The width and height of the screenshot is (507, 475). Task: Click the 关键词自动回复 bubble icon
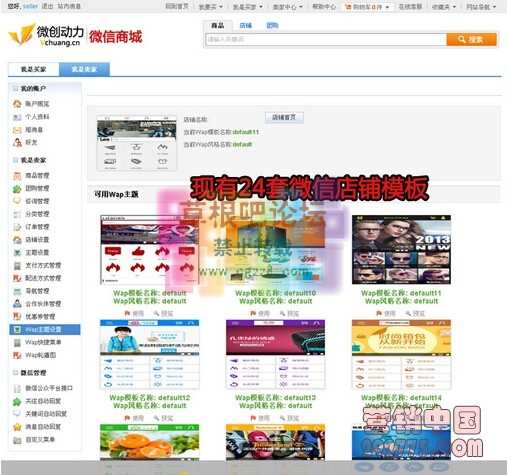[17, 414]
